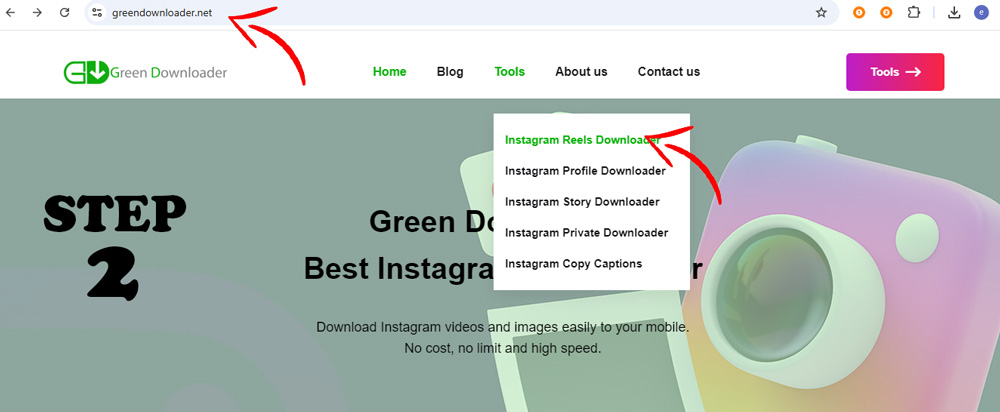Select Instagram Story Downloader
This screenshot has width=1000, height=412.
point(582,202)
